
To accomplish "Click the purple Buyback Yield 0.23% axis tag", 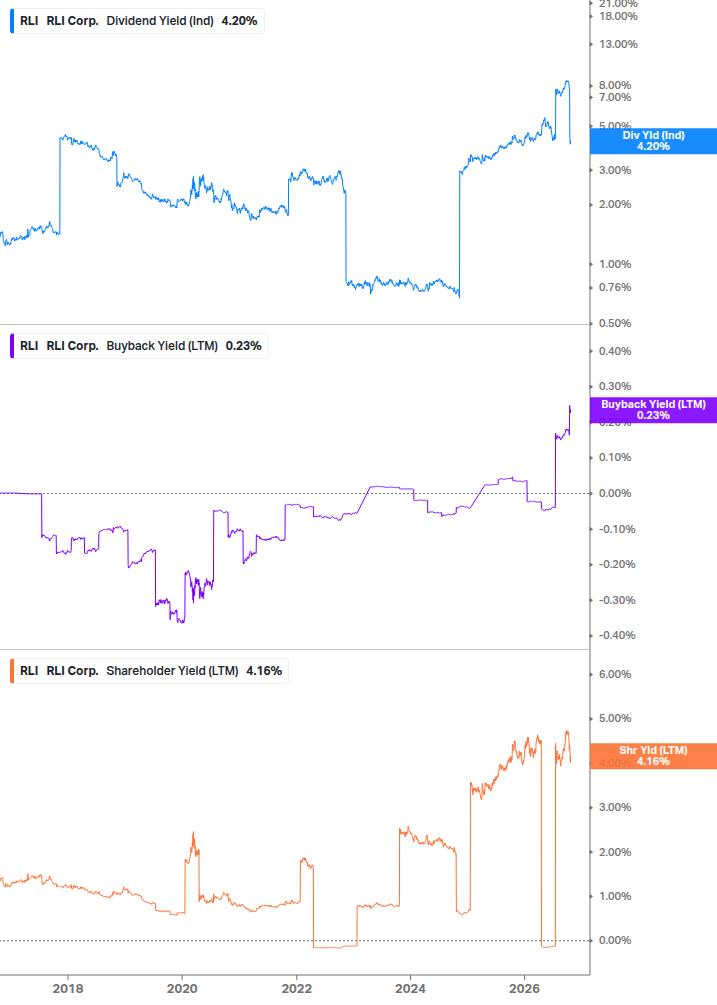I will (x=653, y=410).
